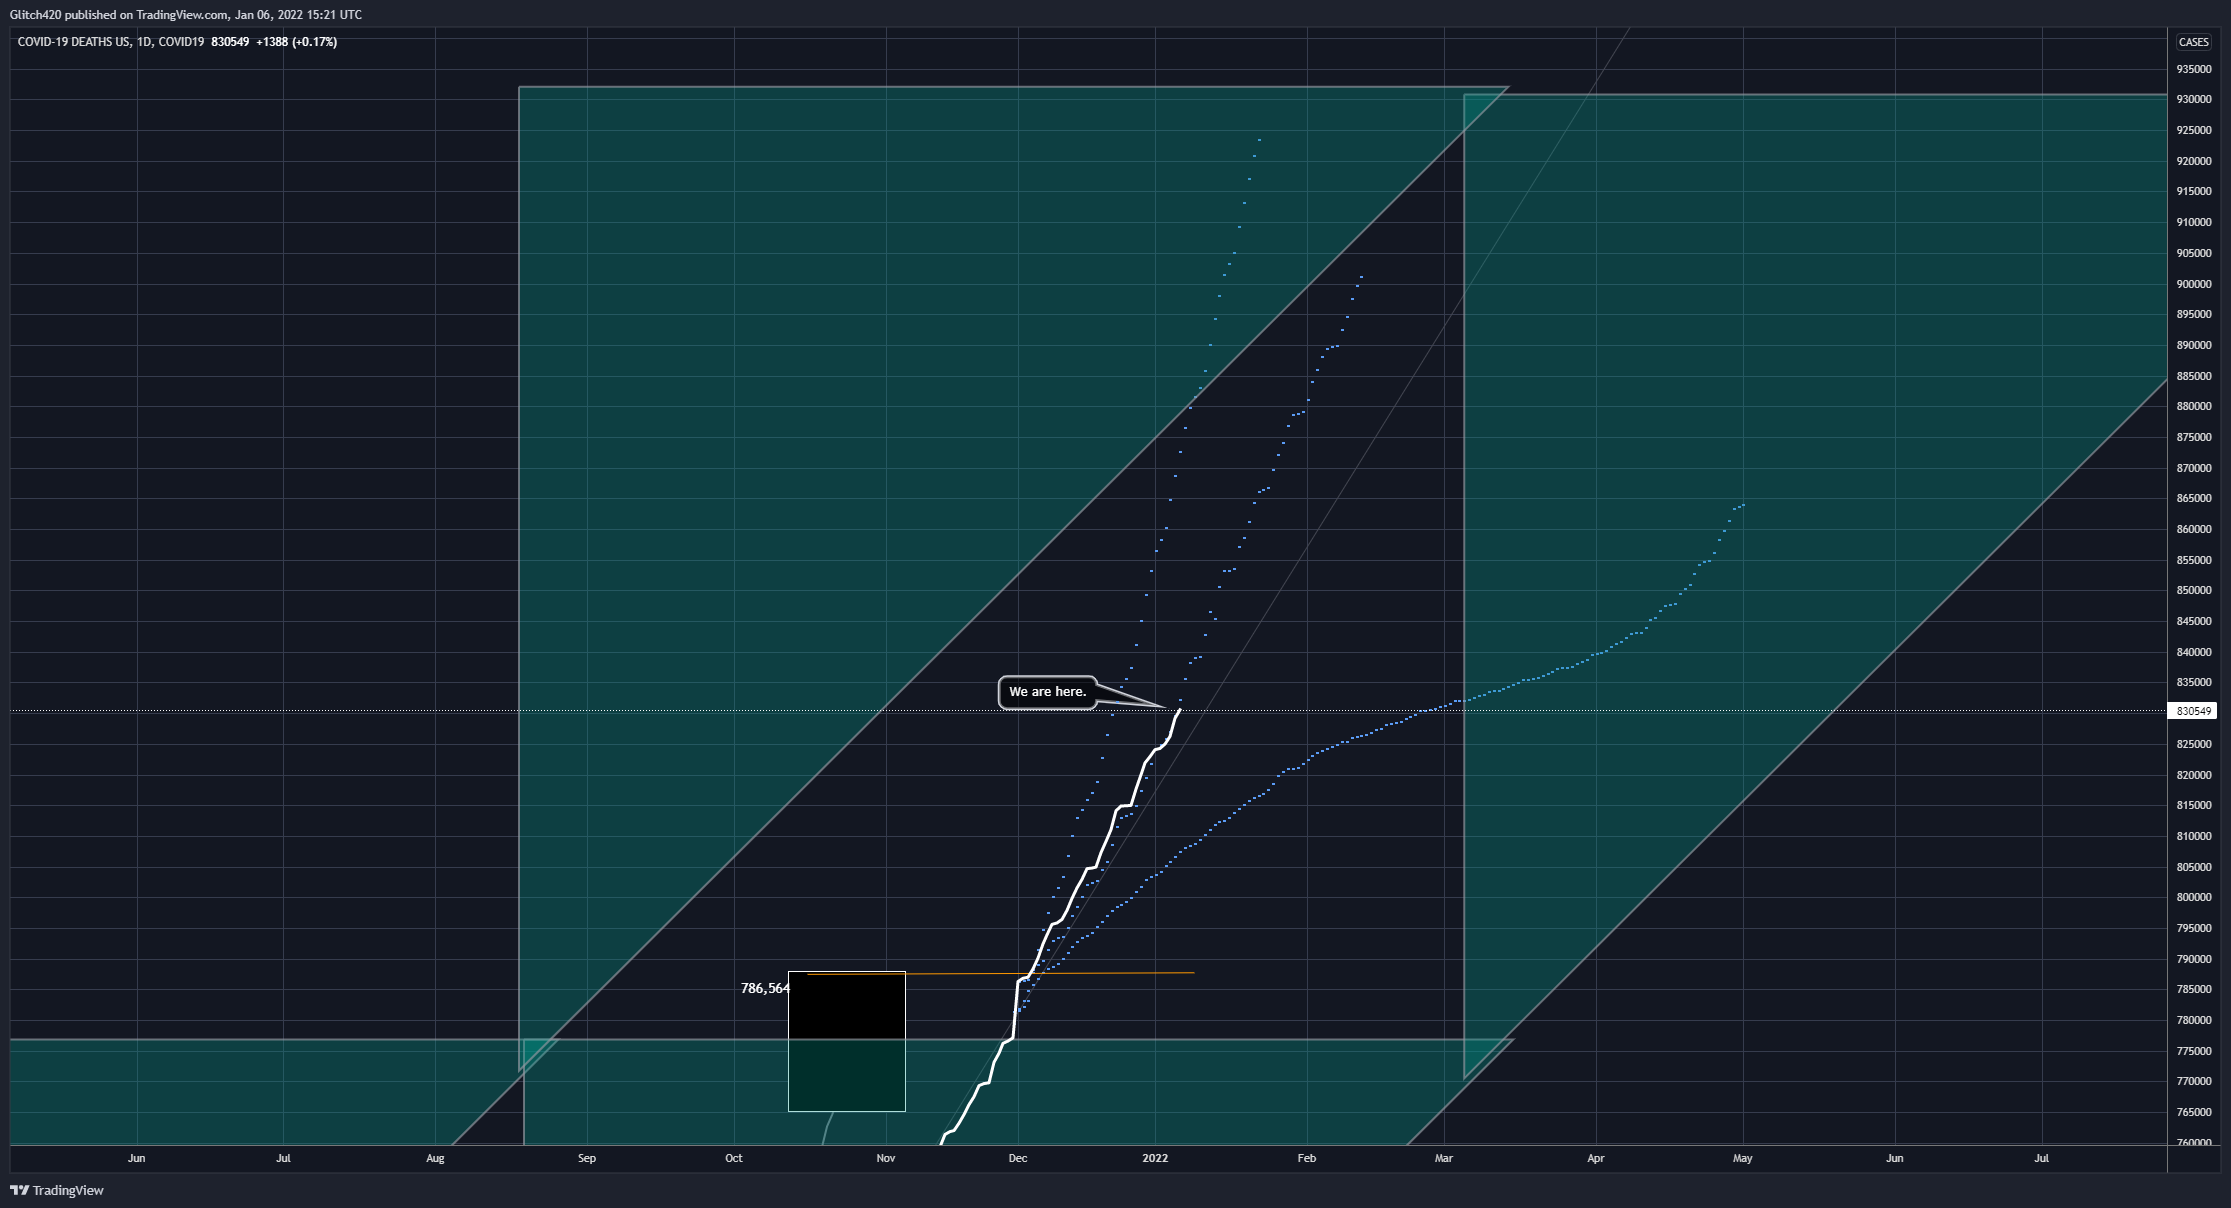The height and width of the screenshot is (1208, 2231).
Task: Click the CASES axis label badge
Action: (x=2193, y=42)
